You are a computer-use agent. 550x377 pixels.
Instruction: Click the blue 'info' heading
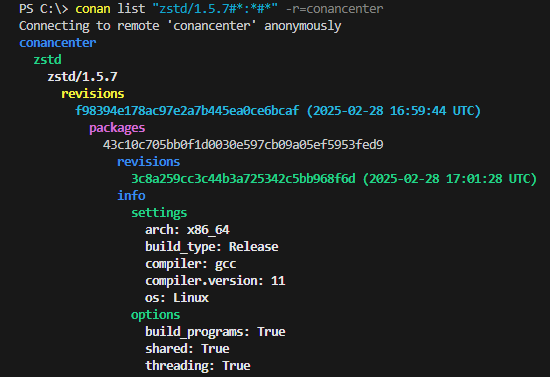[131, 195]
